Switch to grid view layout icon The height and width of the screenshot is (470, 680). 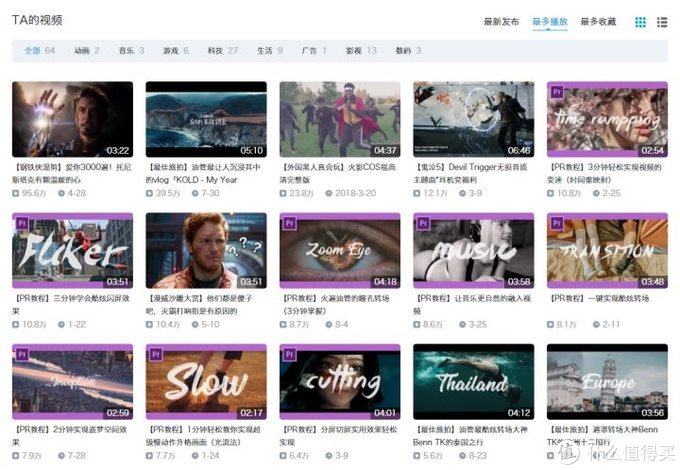point(641,22)
